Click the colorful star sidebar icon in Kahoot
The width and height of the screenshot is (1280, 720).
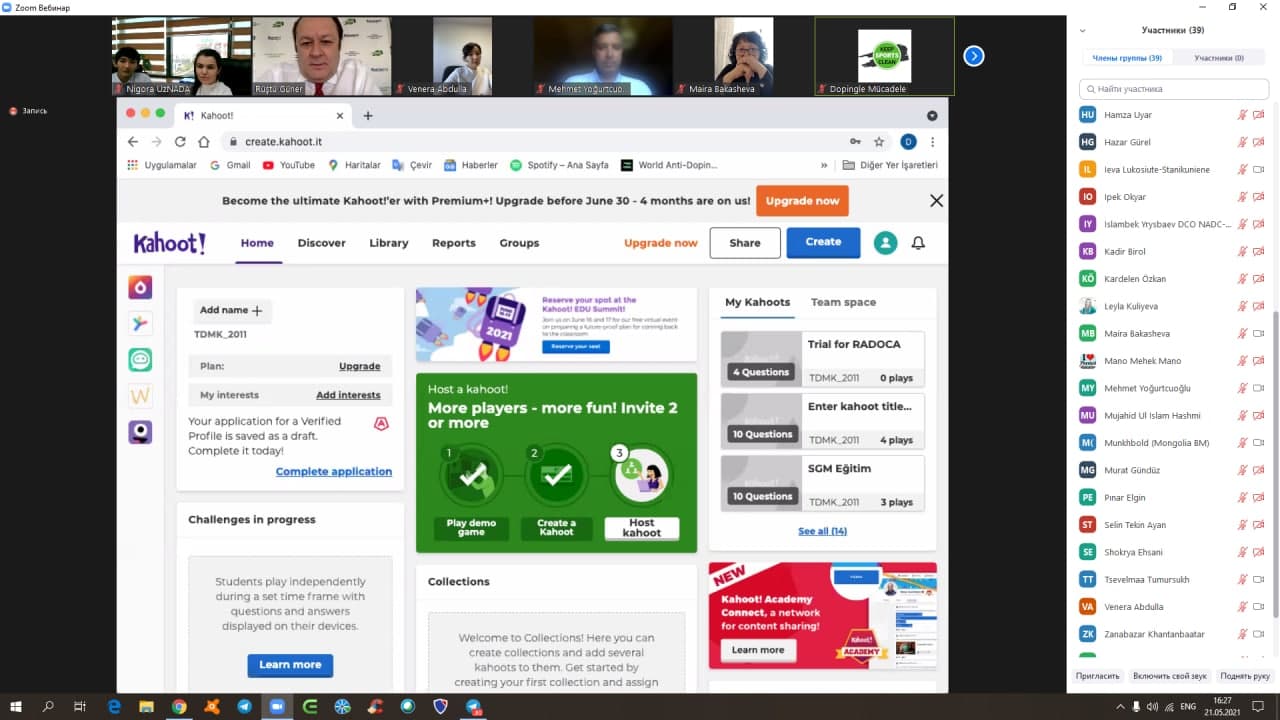[140, 324]
